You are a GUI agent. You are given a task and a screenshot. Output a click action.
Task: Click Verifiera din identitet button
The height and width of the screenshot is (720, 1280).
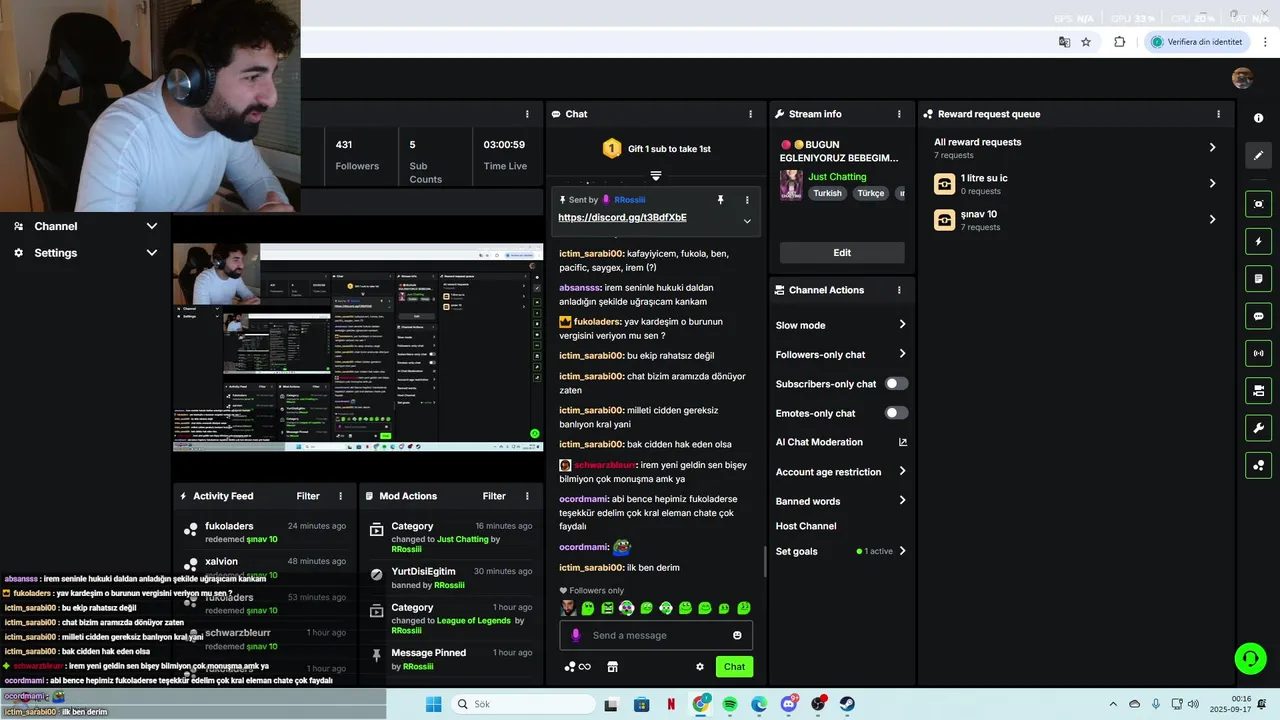1197,42
